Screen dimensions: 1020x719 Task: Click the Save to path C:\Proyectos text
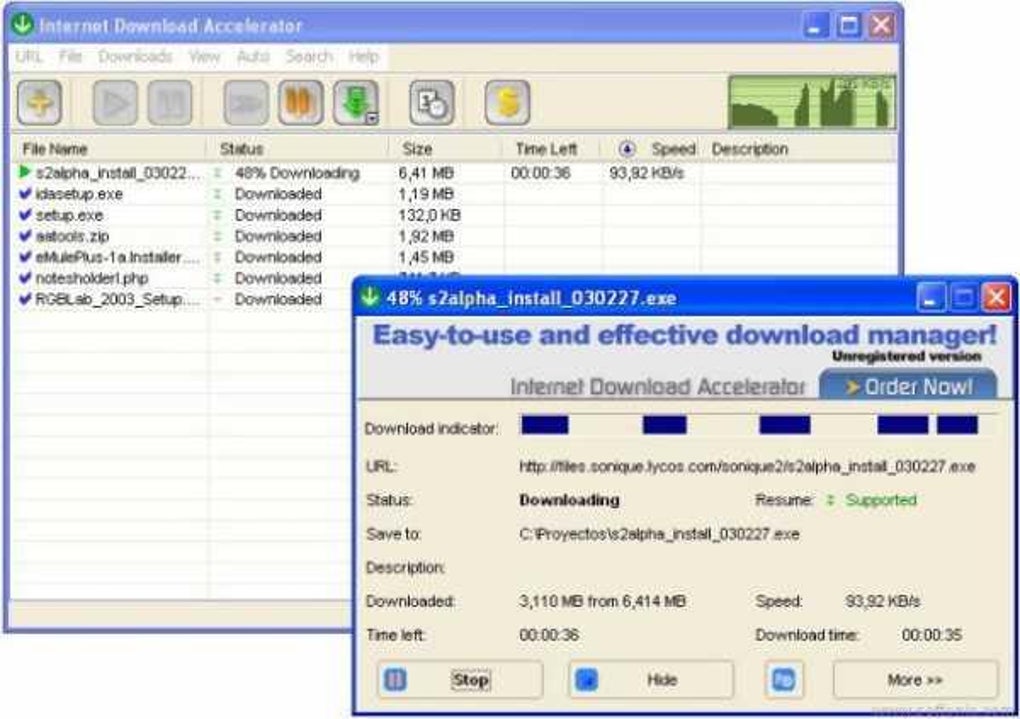point(659,534)
